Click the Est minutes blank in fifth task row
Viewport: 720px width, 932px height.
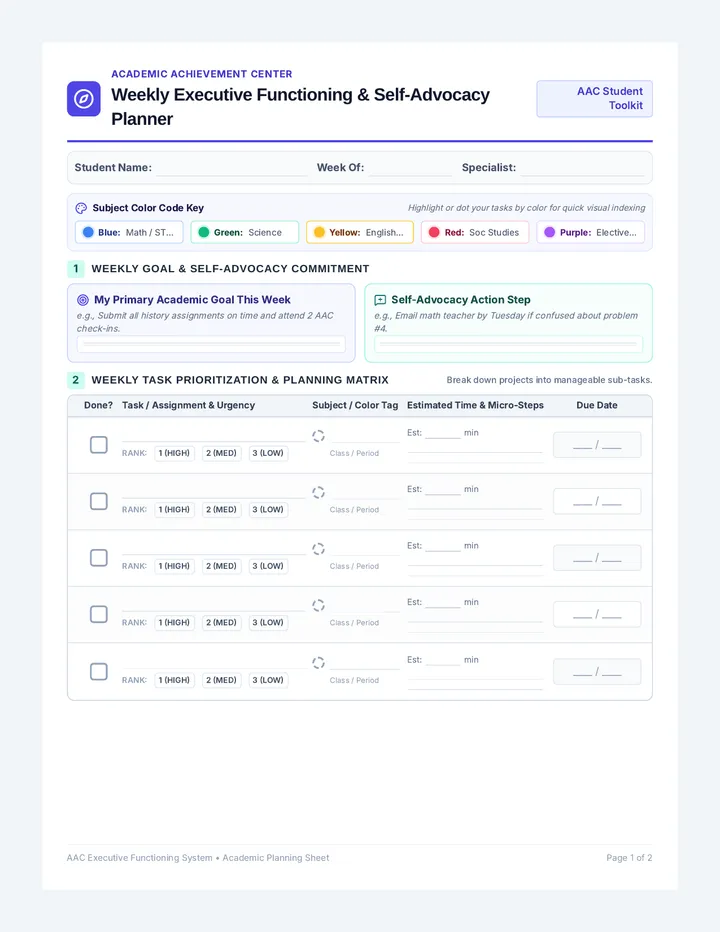tap(443, 660)
